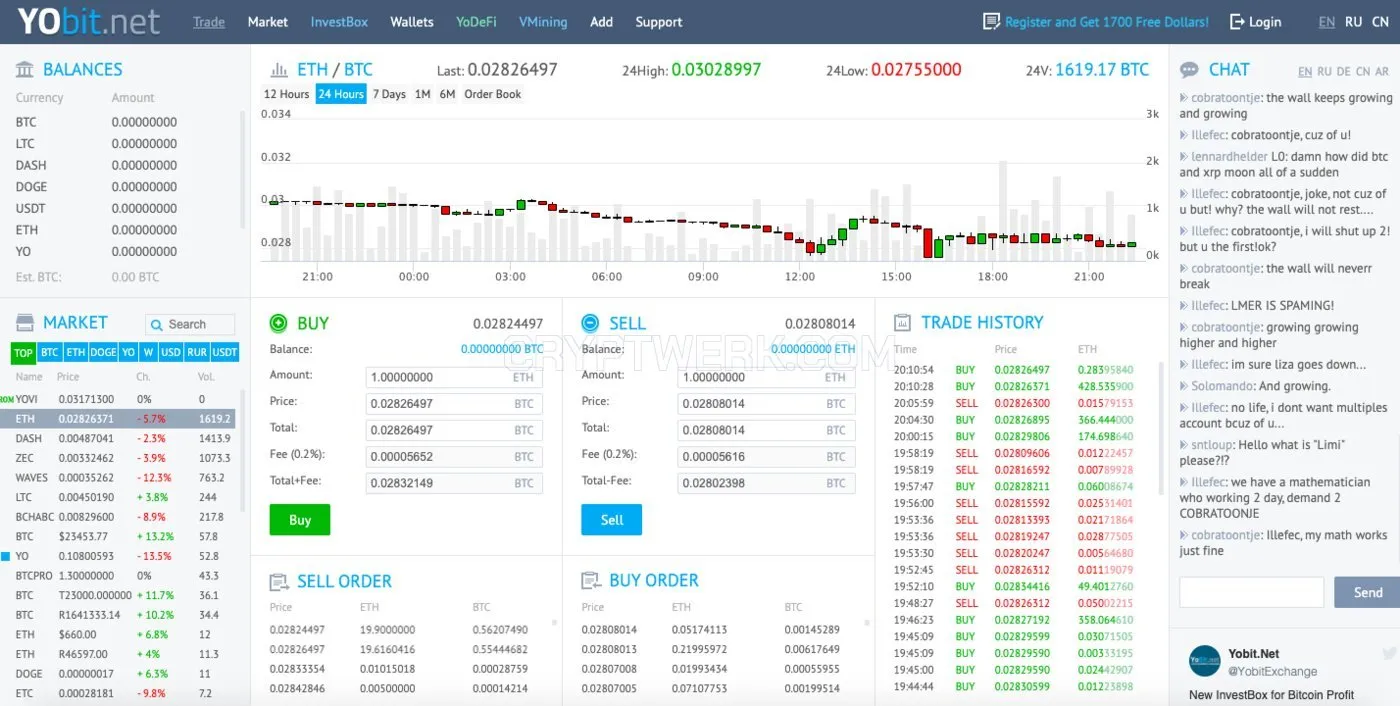Select the BTC market filter tab

tap(50, 353)
